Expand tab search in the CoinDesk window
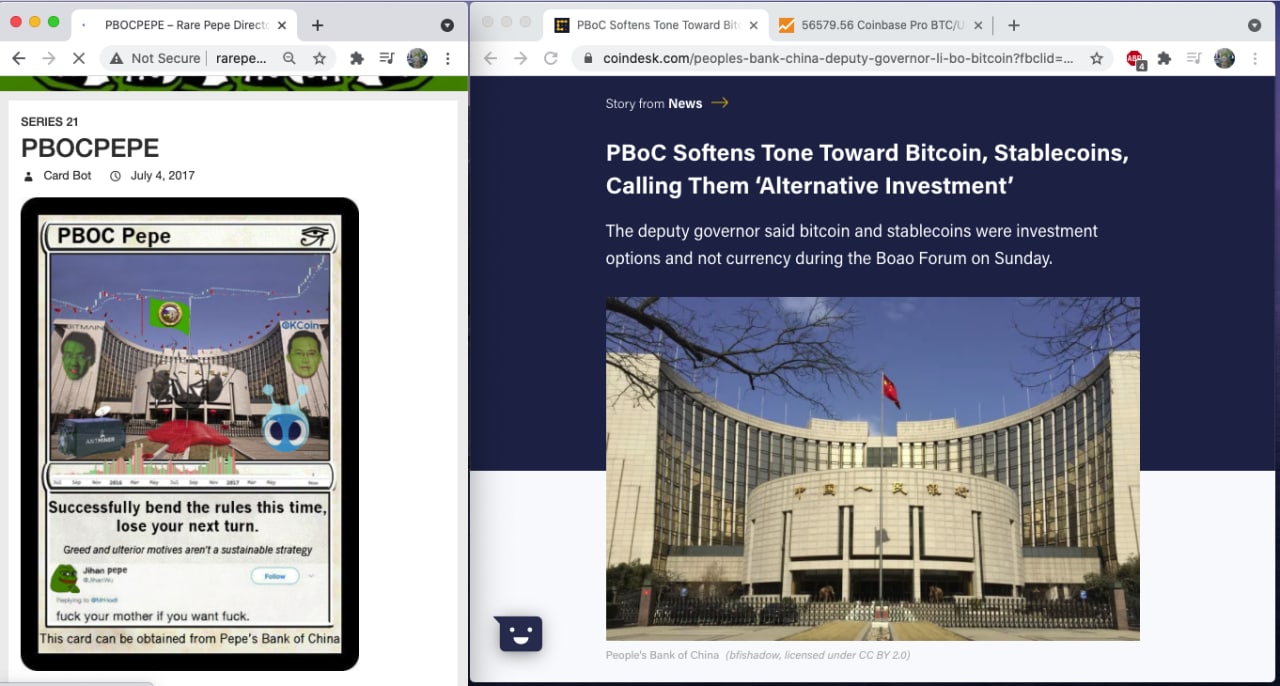 pyautogui.click(x=1254, y=25)
